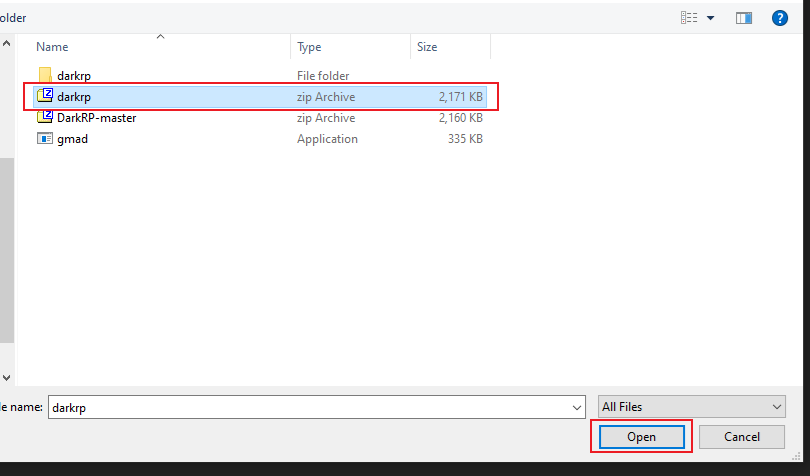Click the 335 KB size cell
The width and height of the screenshot is (810, 476).
pyautogui.click(x=465, y=139)
